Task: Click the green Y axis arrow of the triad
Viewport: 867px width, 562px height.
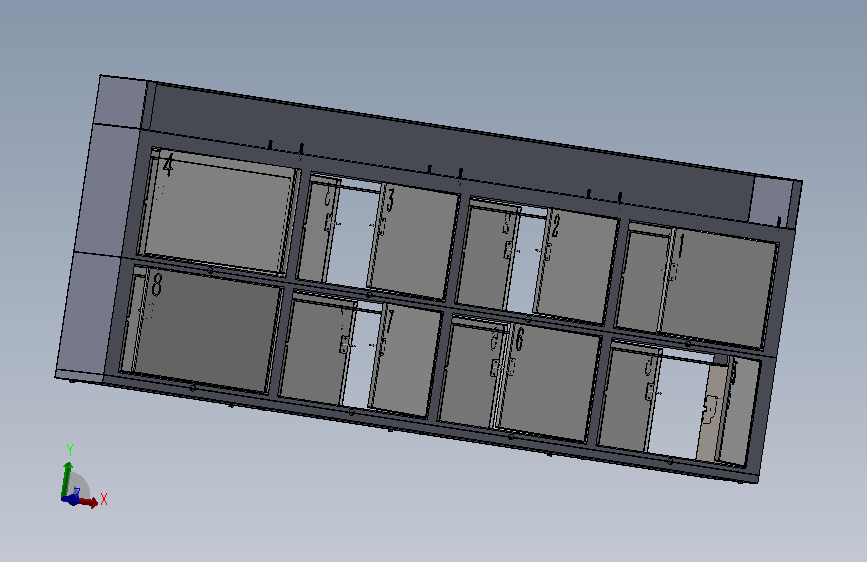Action: tap(66, 479)
